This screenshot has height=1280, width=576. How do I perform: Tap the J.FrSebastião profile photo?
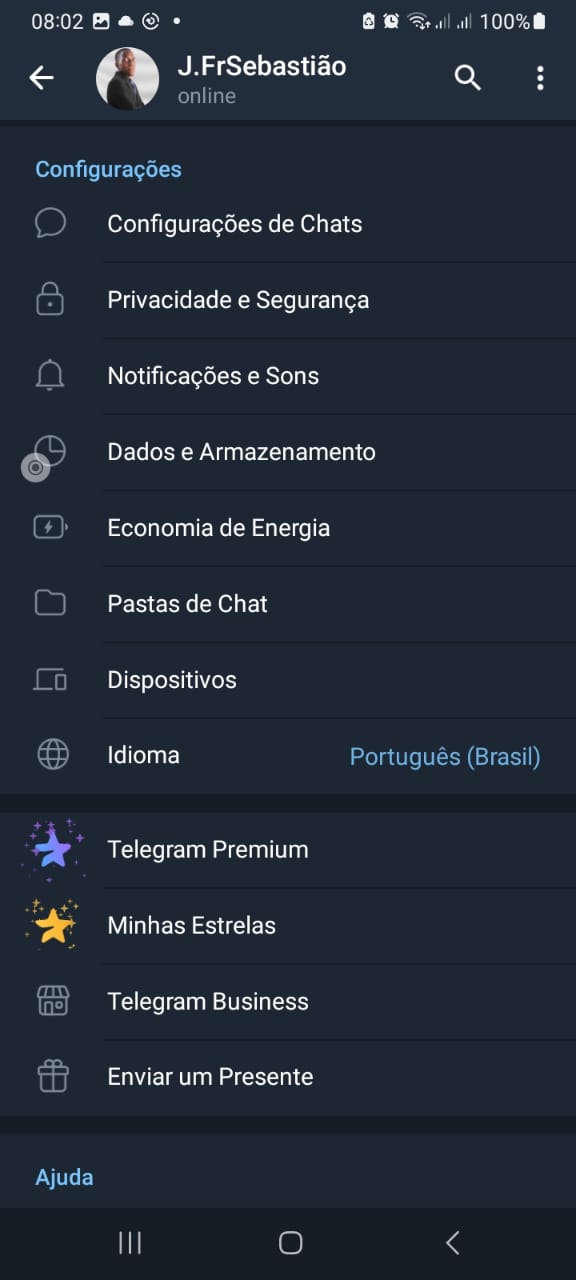(127, 78)
